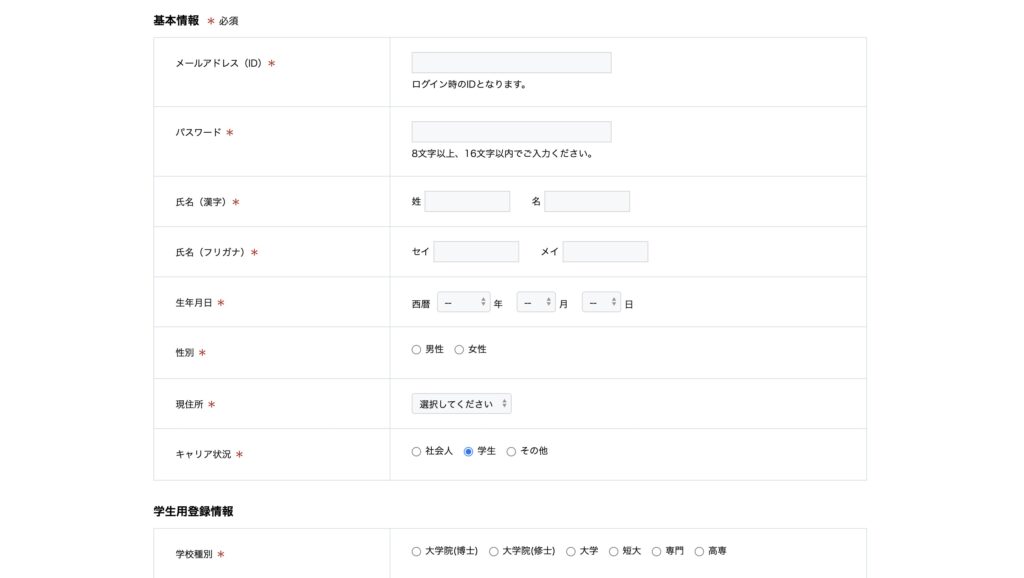The height and width of the screenshot is (578, 1024).
Task: Open the birth day (日) dropdown
Action: 601,303
